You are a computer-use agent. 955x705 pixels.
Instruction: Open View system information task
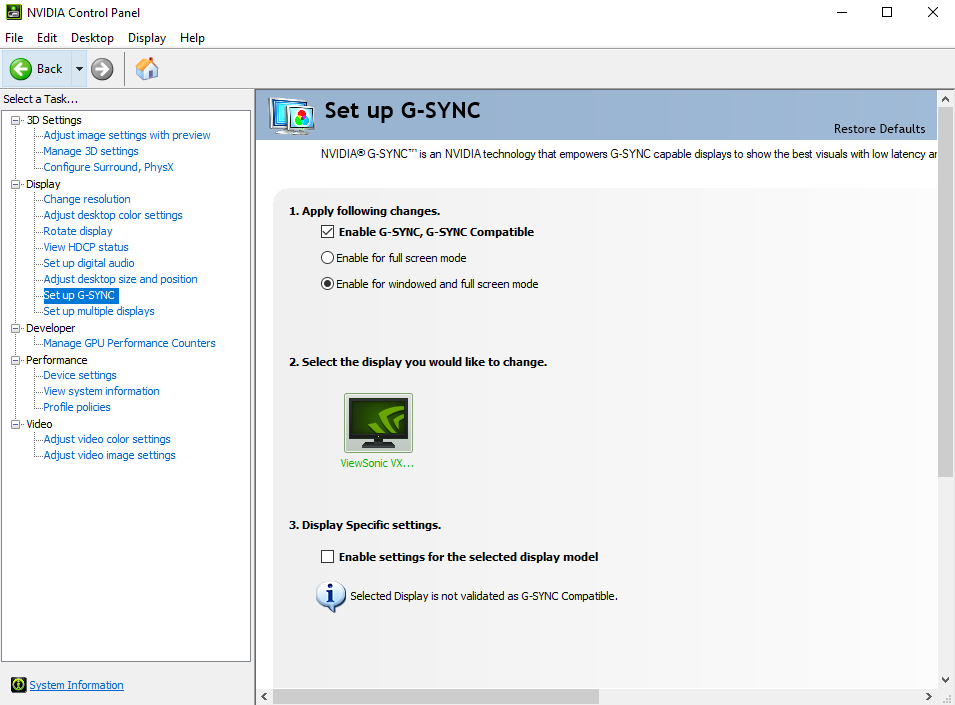[101, 391]
